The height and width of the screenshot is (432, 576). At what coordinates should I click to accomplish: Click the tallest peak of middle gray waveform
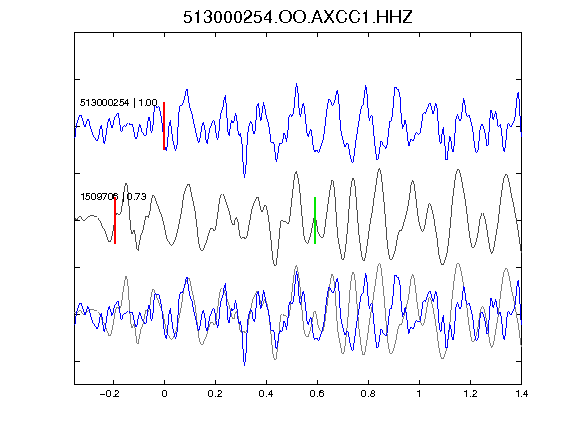[379, 170]
